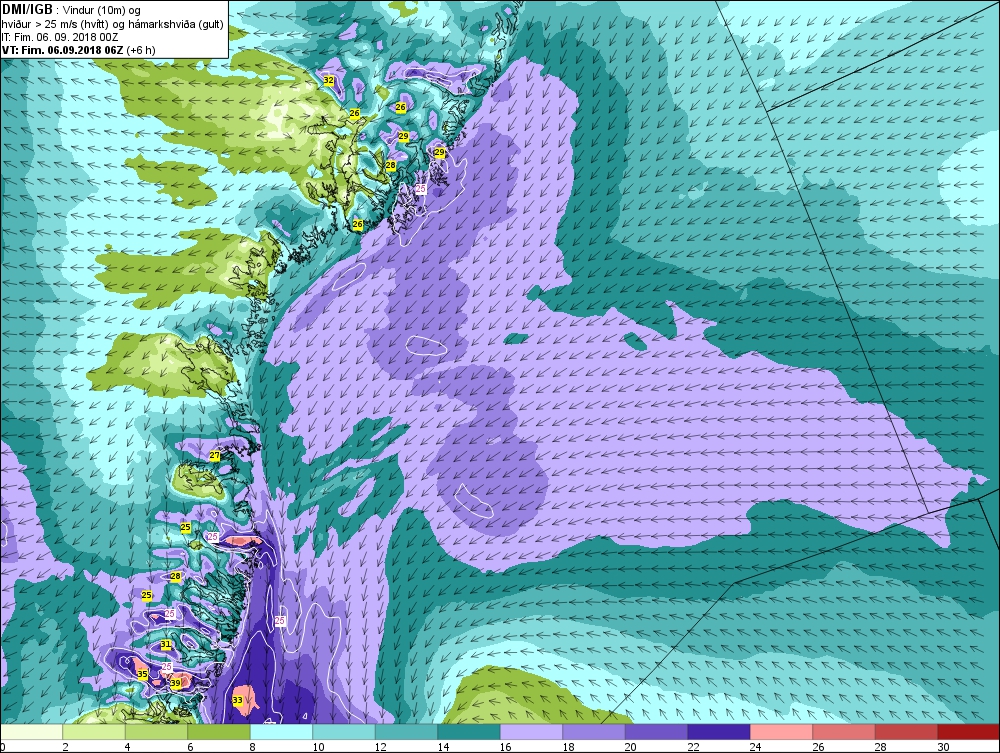Click the 'IT: Fim. 06. 09. 2018 00Z' line
This screenshot has height=753, width=1000.
60,37
